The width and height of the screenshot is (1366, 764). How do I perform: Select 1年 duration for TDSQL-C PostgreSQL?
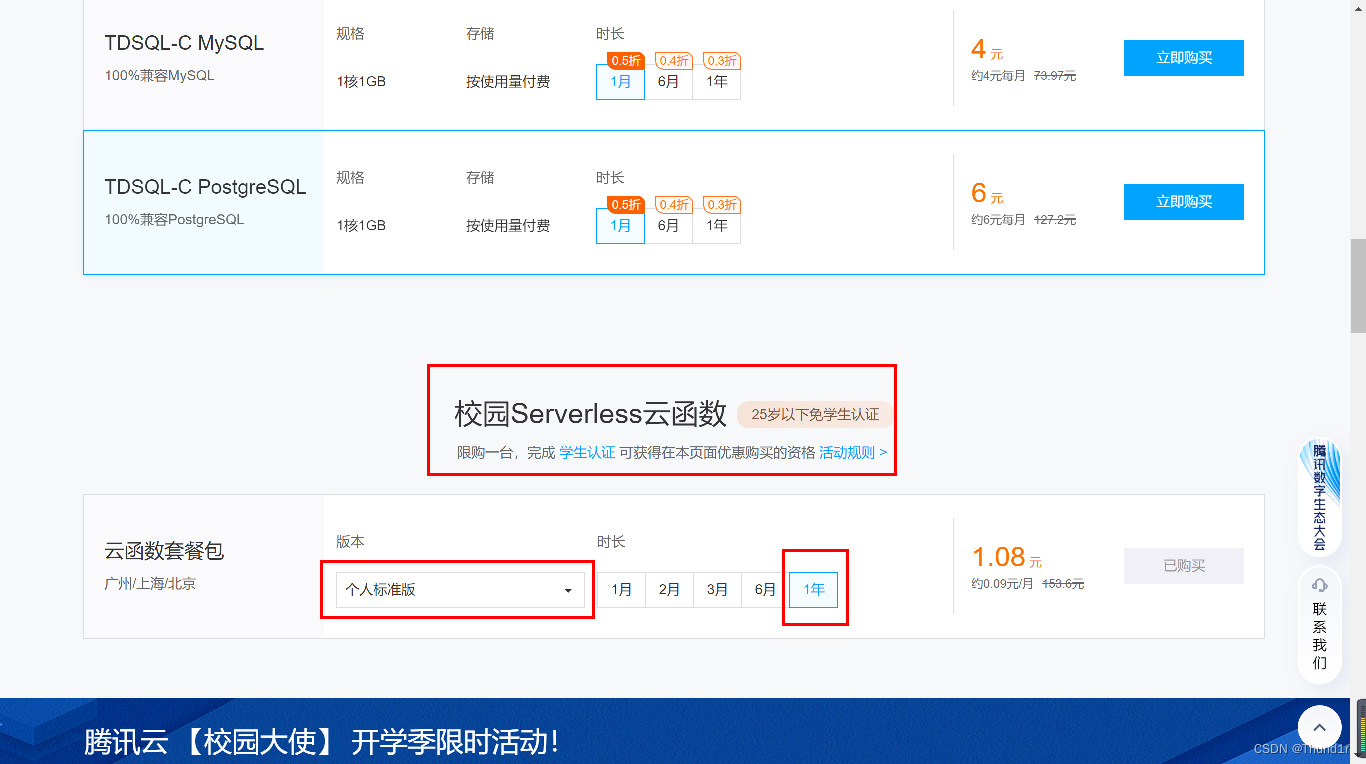click(x=716, y=226)
